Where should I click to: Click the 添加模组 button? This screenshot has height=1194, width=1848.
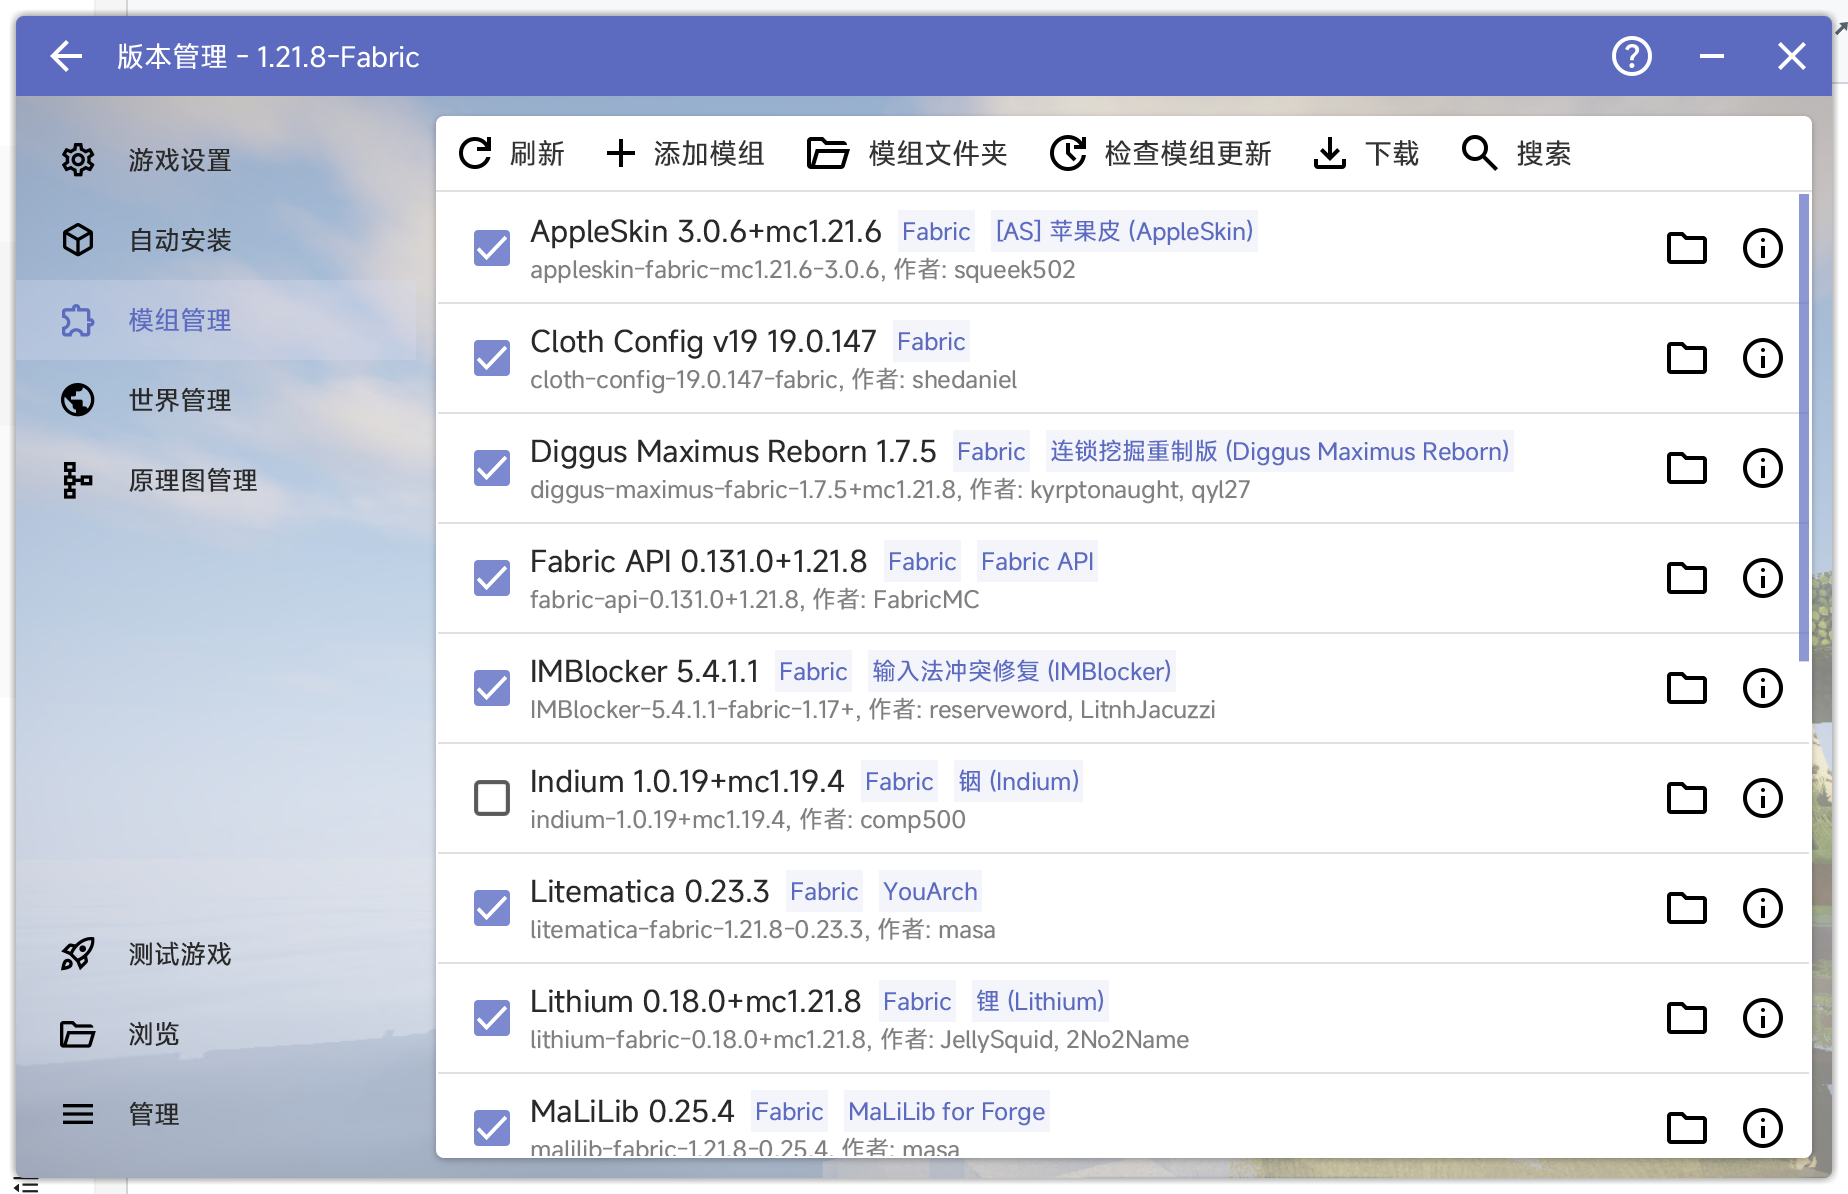[x=686, y=154]
